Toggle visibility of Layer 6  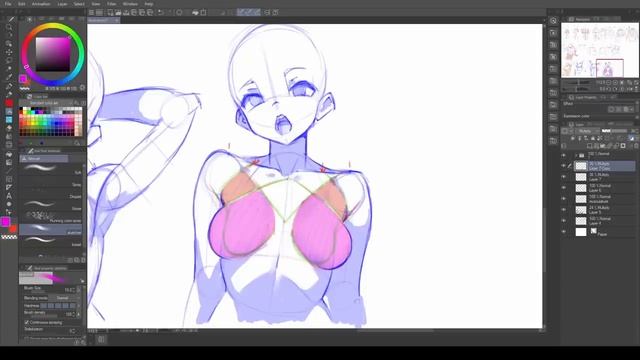564,188
